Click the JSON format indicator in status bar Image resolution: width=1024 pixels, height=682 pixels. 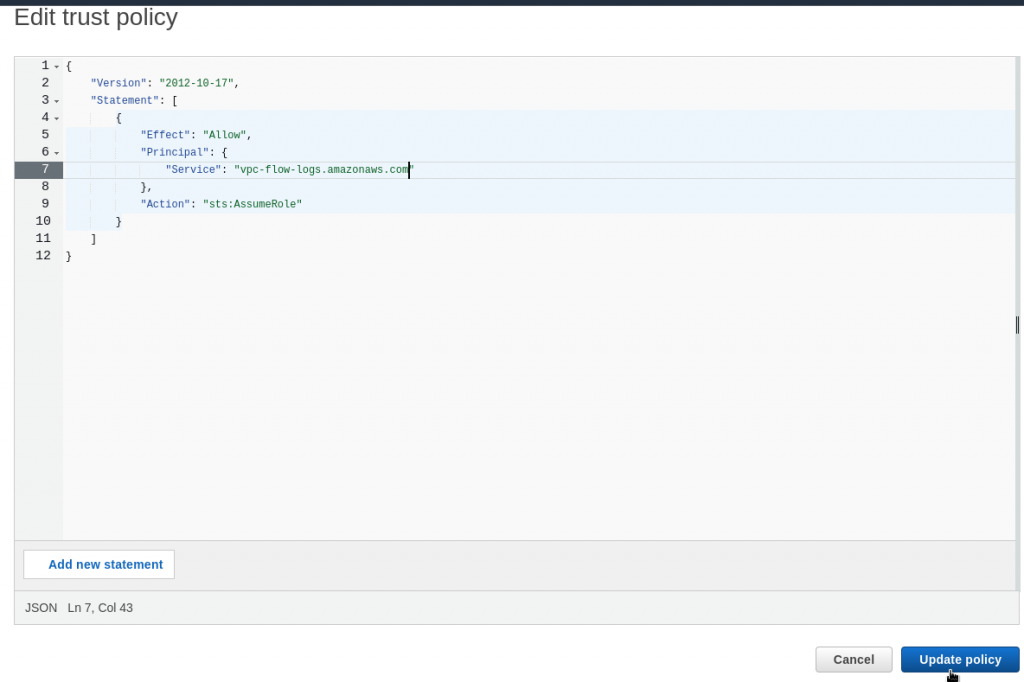(x=40, y=607)
